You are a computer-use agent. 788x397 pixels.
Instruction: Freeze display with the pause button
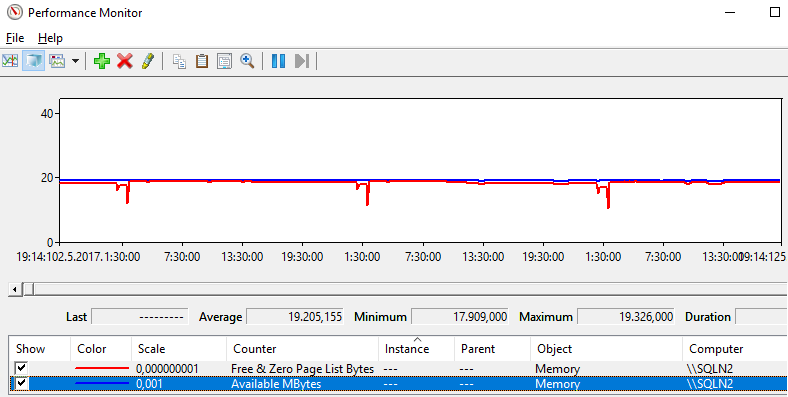(x=278, y=61)
